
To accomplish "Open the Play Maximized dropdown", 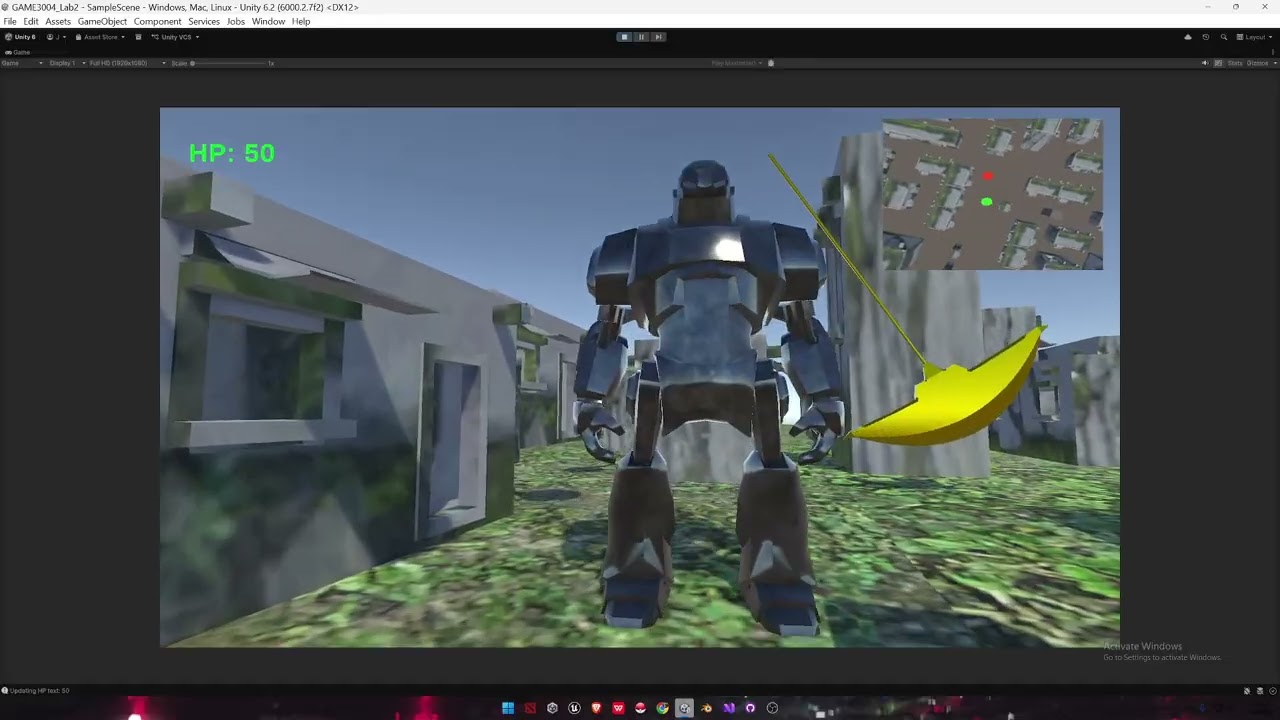I will click(x=737, y=63).
